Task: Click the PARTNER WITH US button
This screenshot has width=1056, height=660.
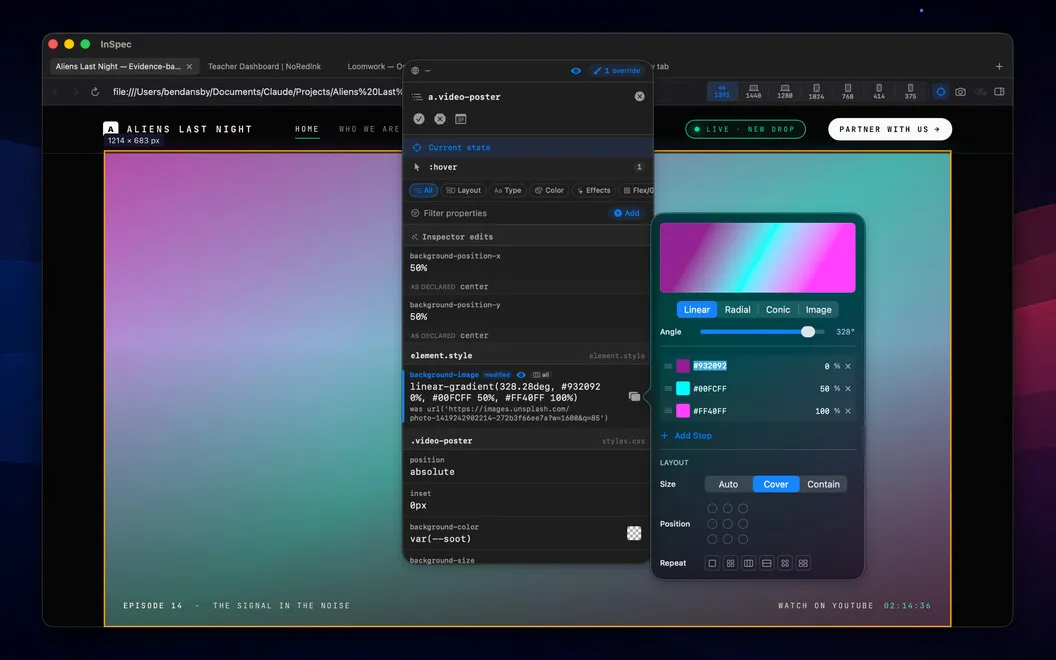Action: (x=890, y=129)
